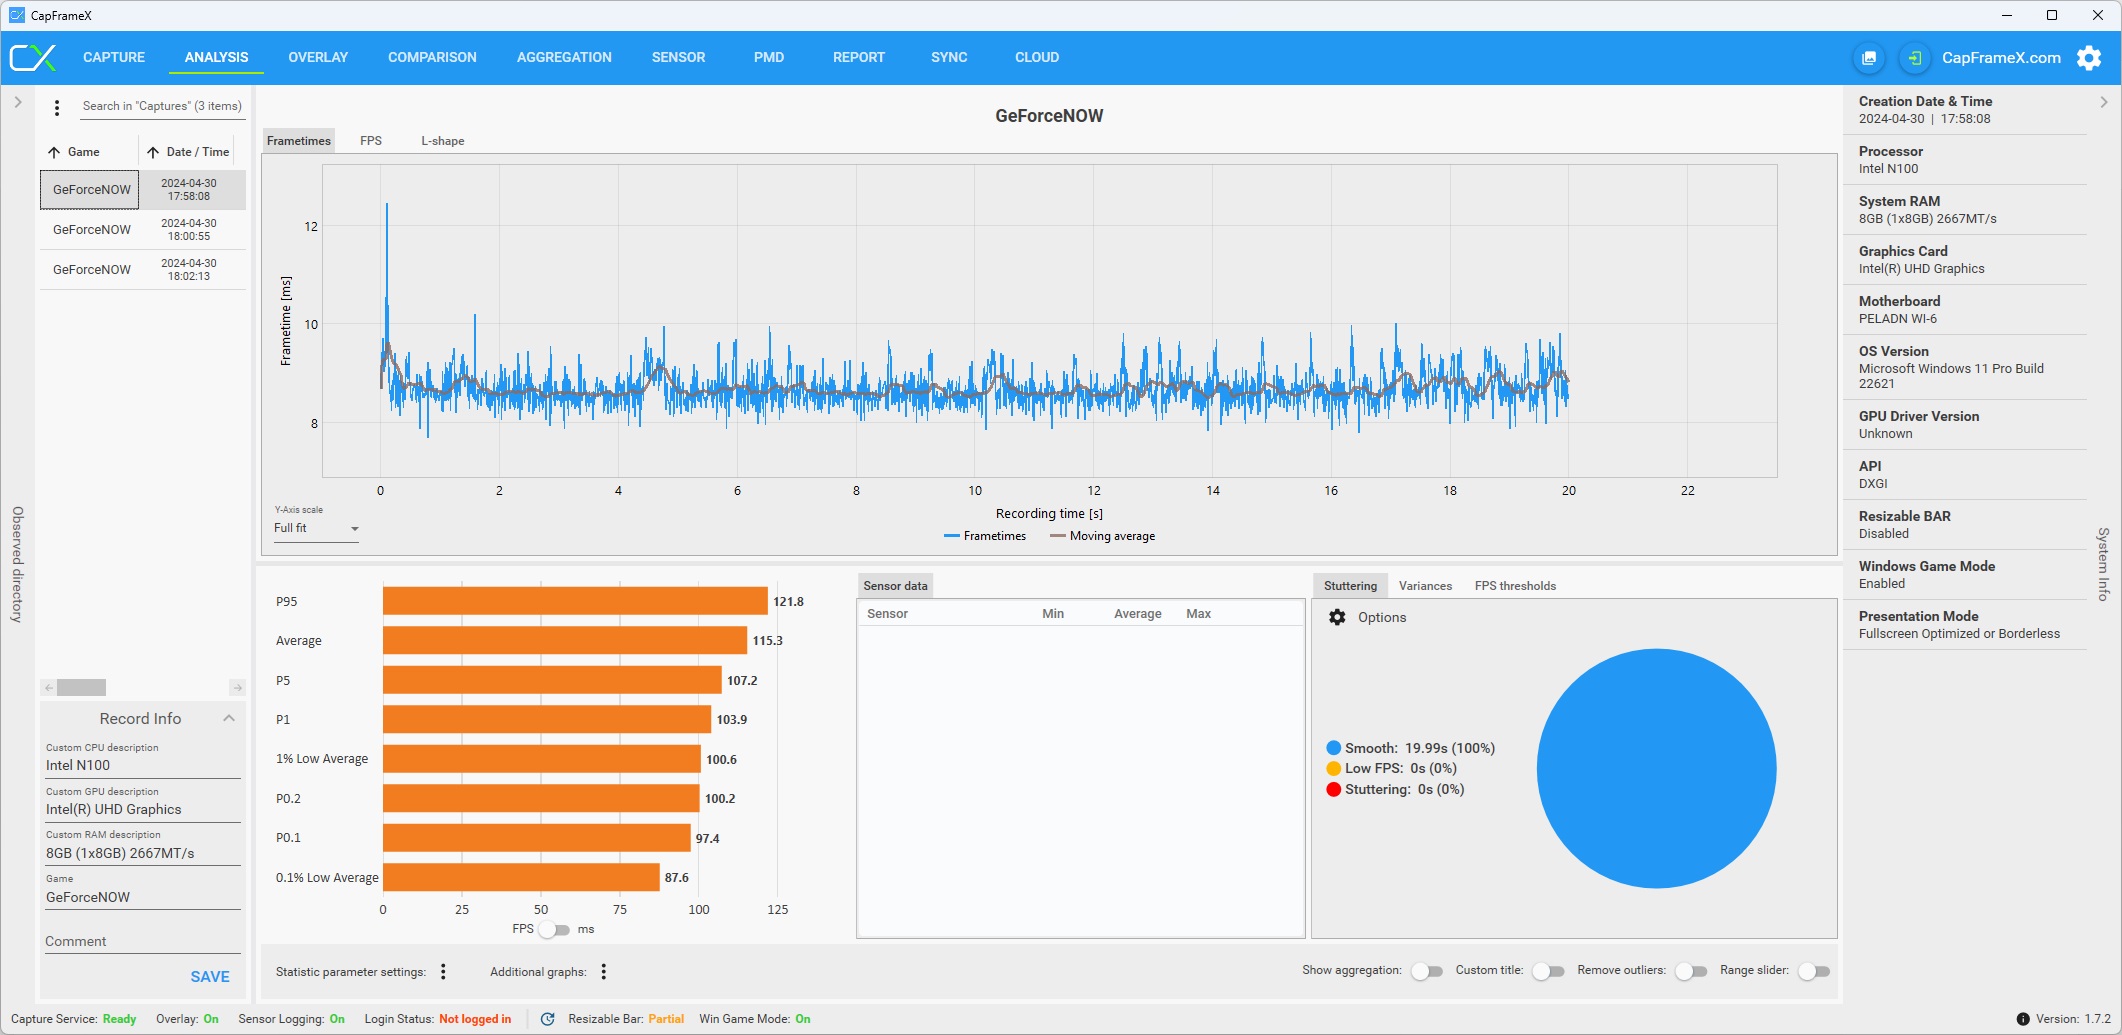This screenshot has height=1035, width=2122.
Task: Select the GeForceNOW capture from 18:02:13
Action: 143,270
